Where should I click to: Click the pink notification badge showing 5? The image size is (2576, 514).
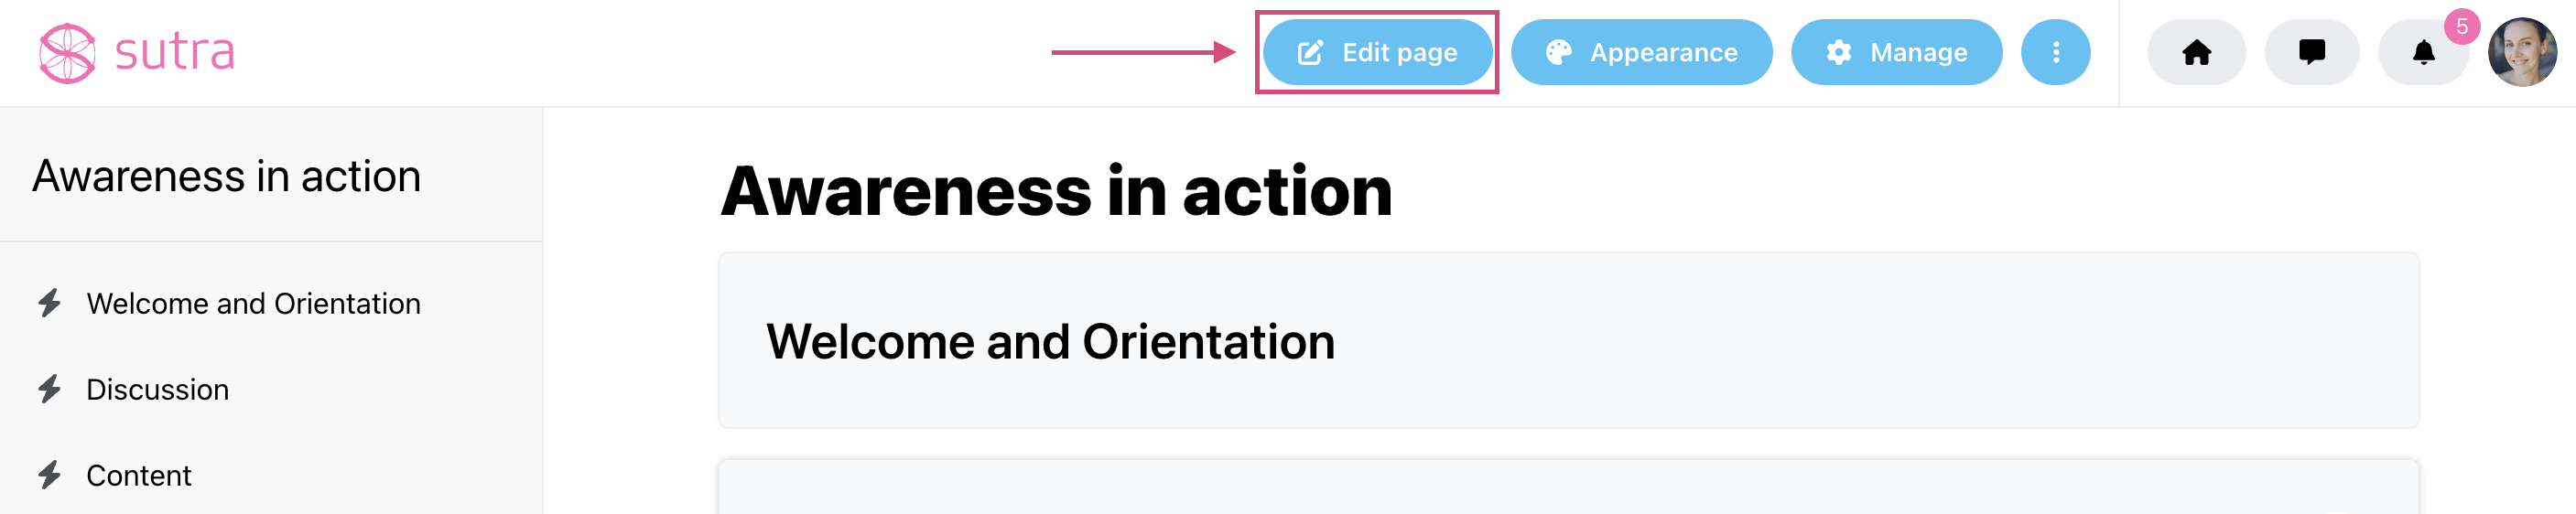(x=2461, y=27)
